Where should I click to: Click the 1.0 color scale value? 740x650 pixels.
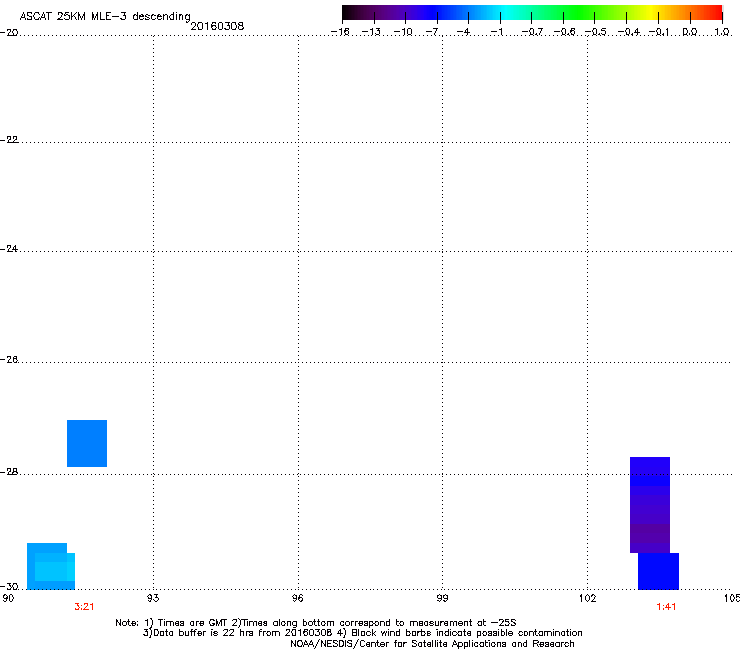pyautogui.click(x=722, y=32)
